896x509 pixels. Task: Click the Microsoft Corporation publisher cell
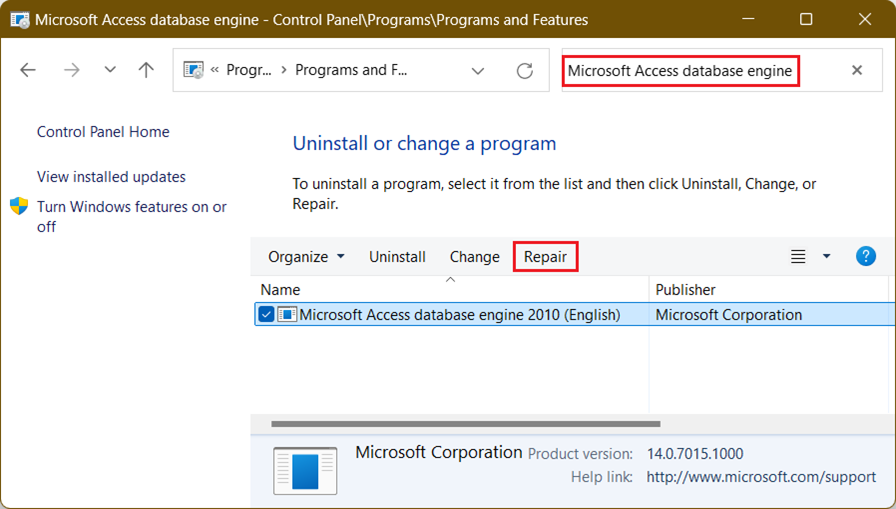(x=729, y=315)
